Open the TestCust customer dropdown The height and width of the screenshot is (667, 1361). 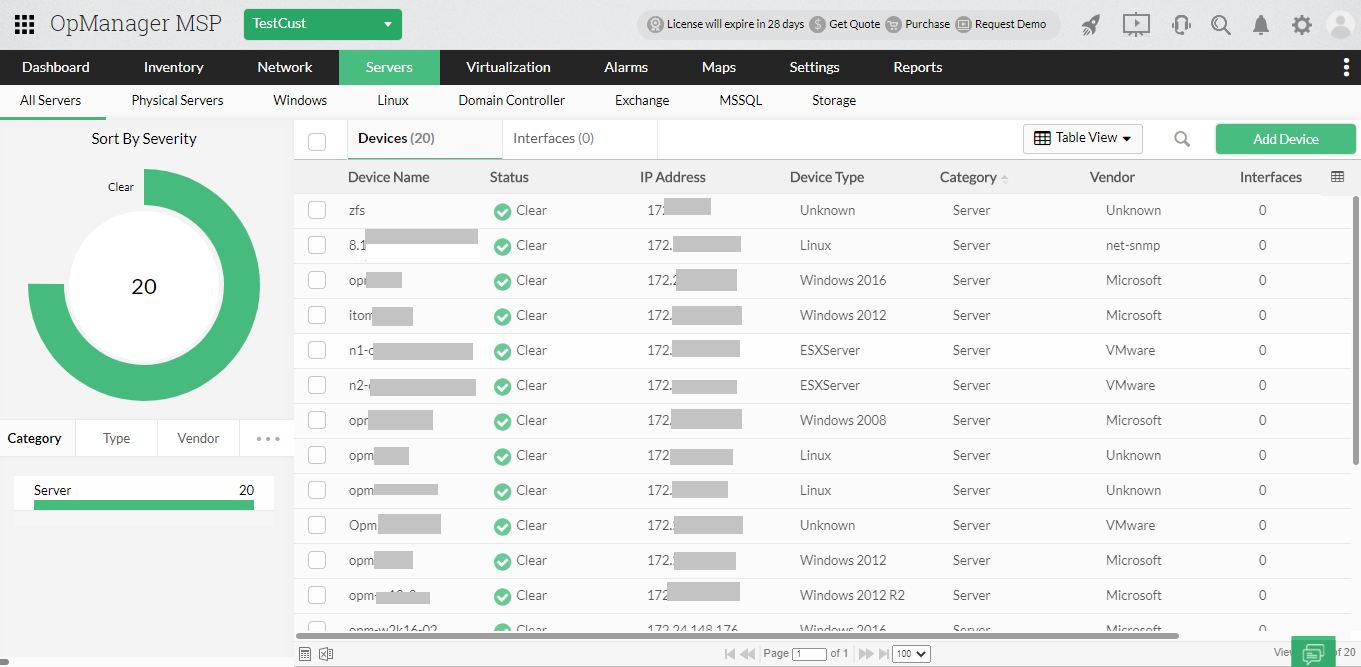point(323,24)
